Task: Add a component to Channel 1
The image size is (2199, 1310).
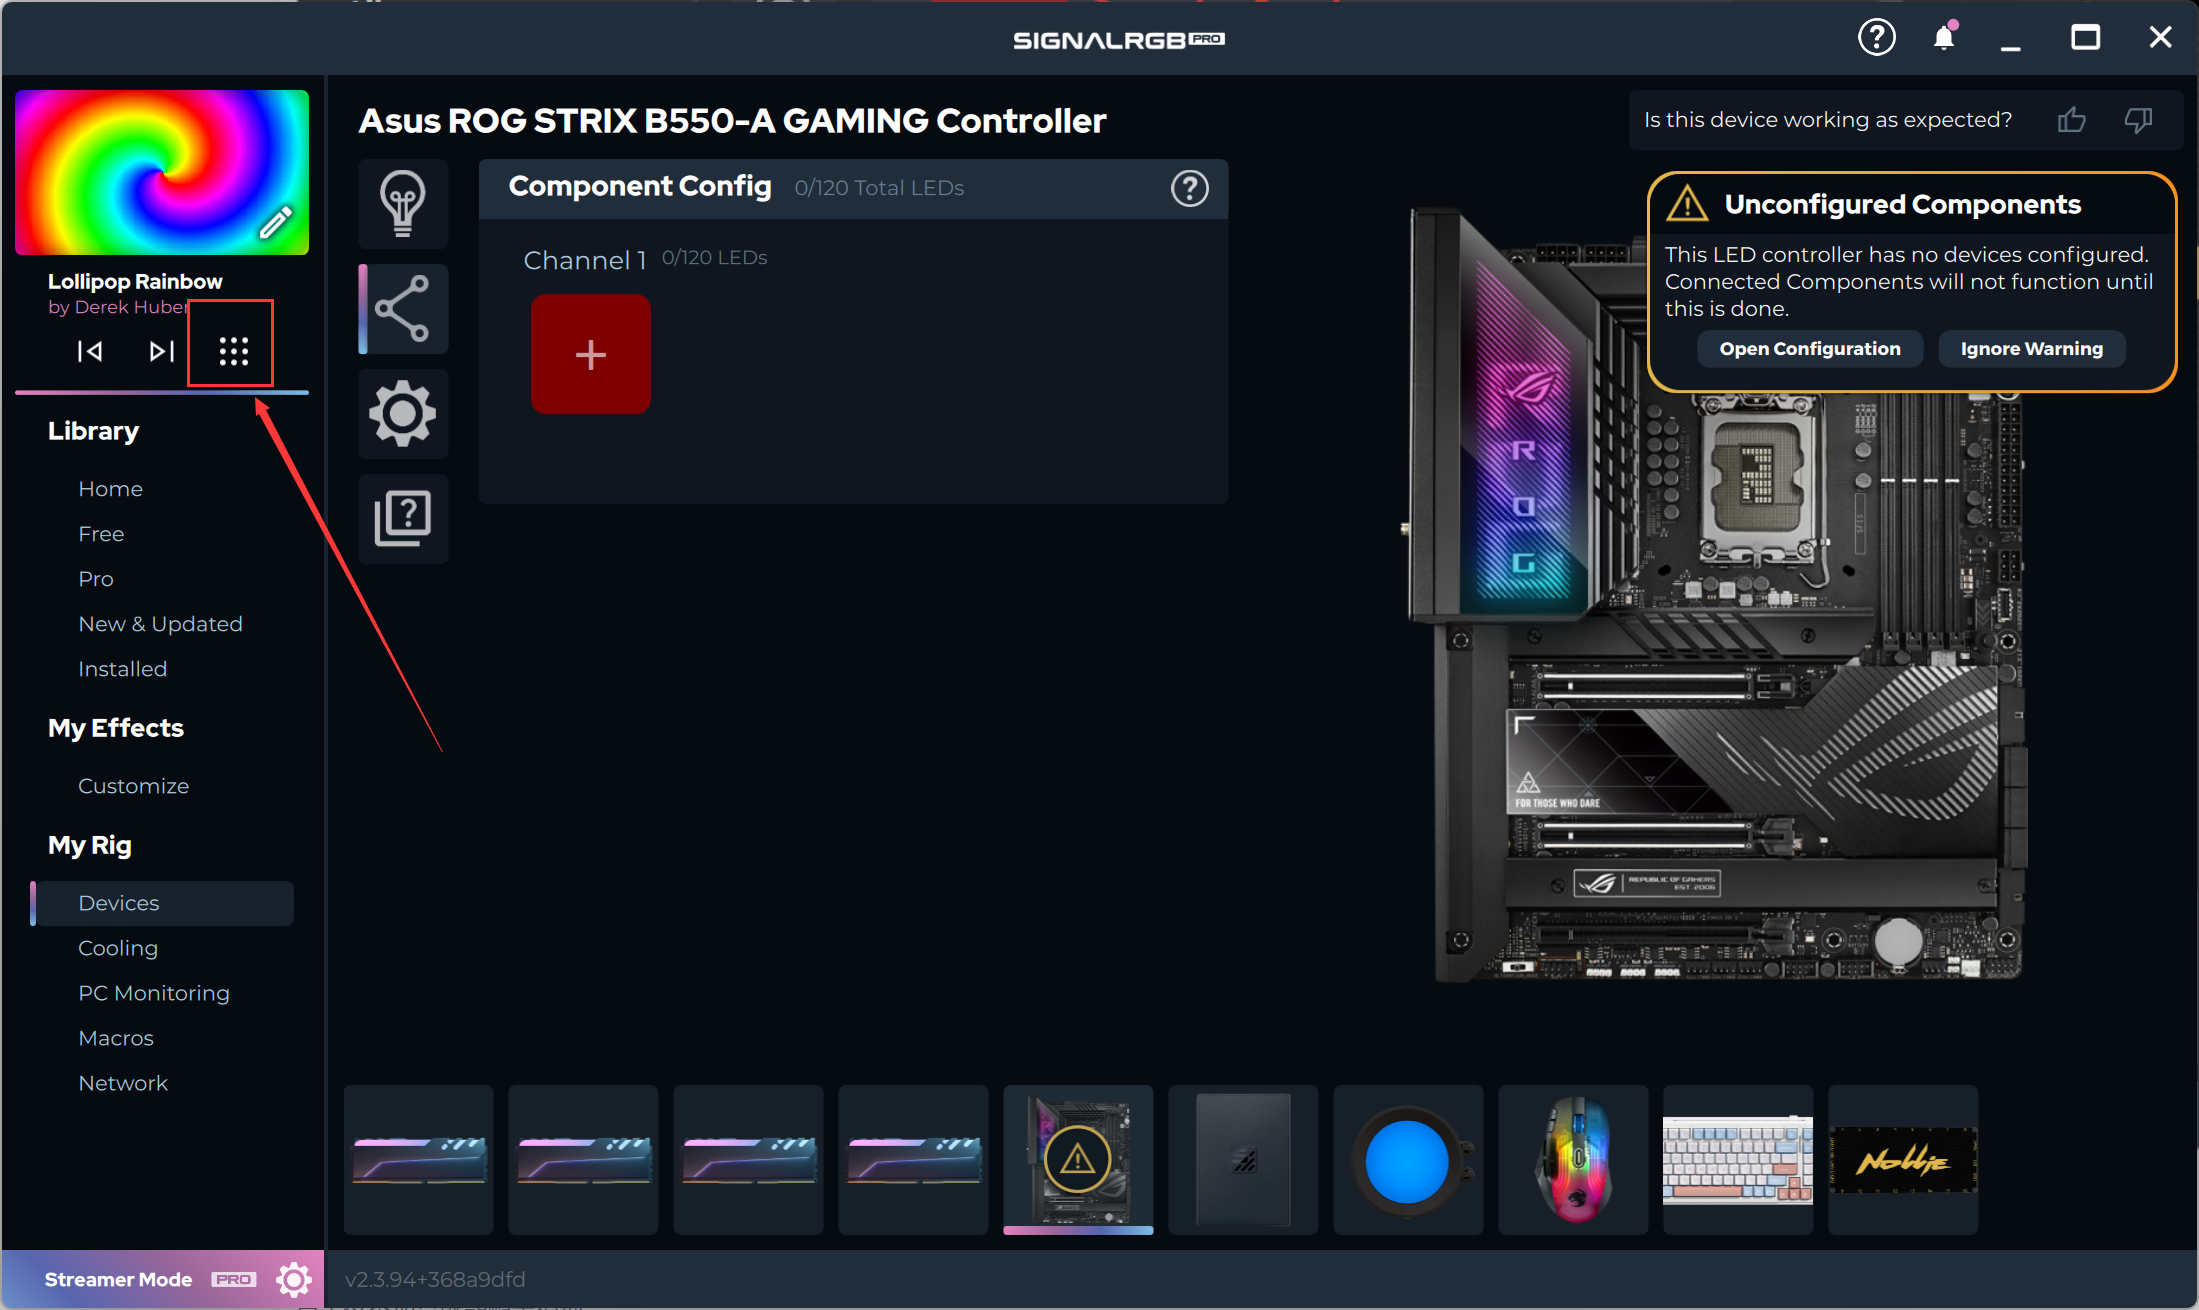Action: [x=591, y=354]
